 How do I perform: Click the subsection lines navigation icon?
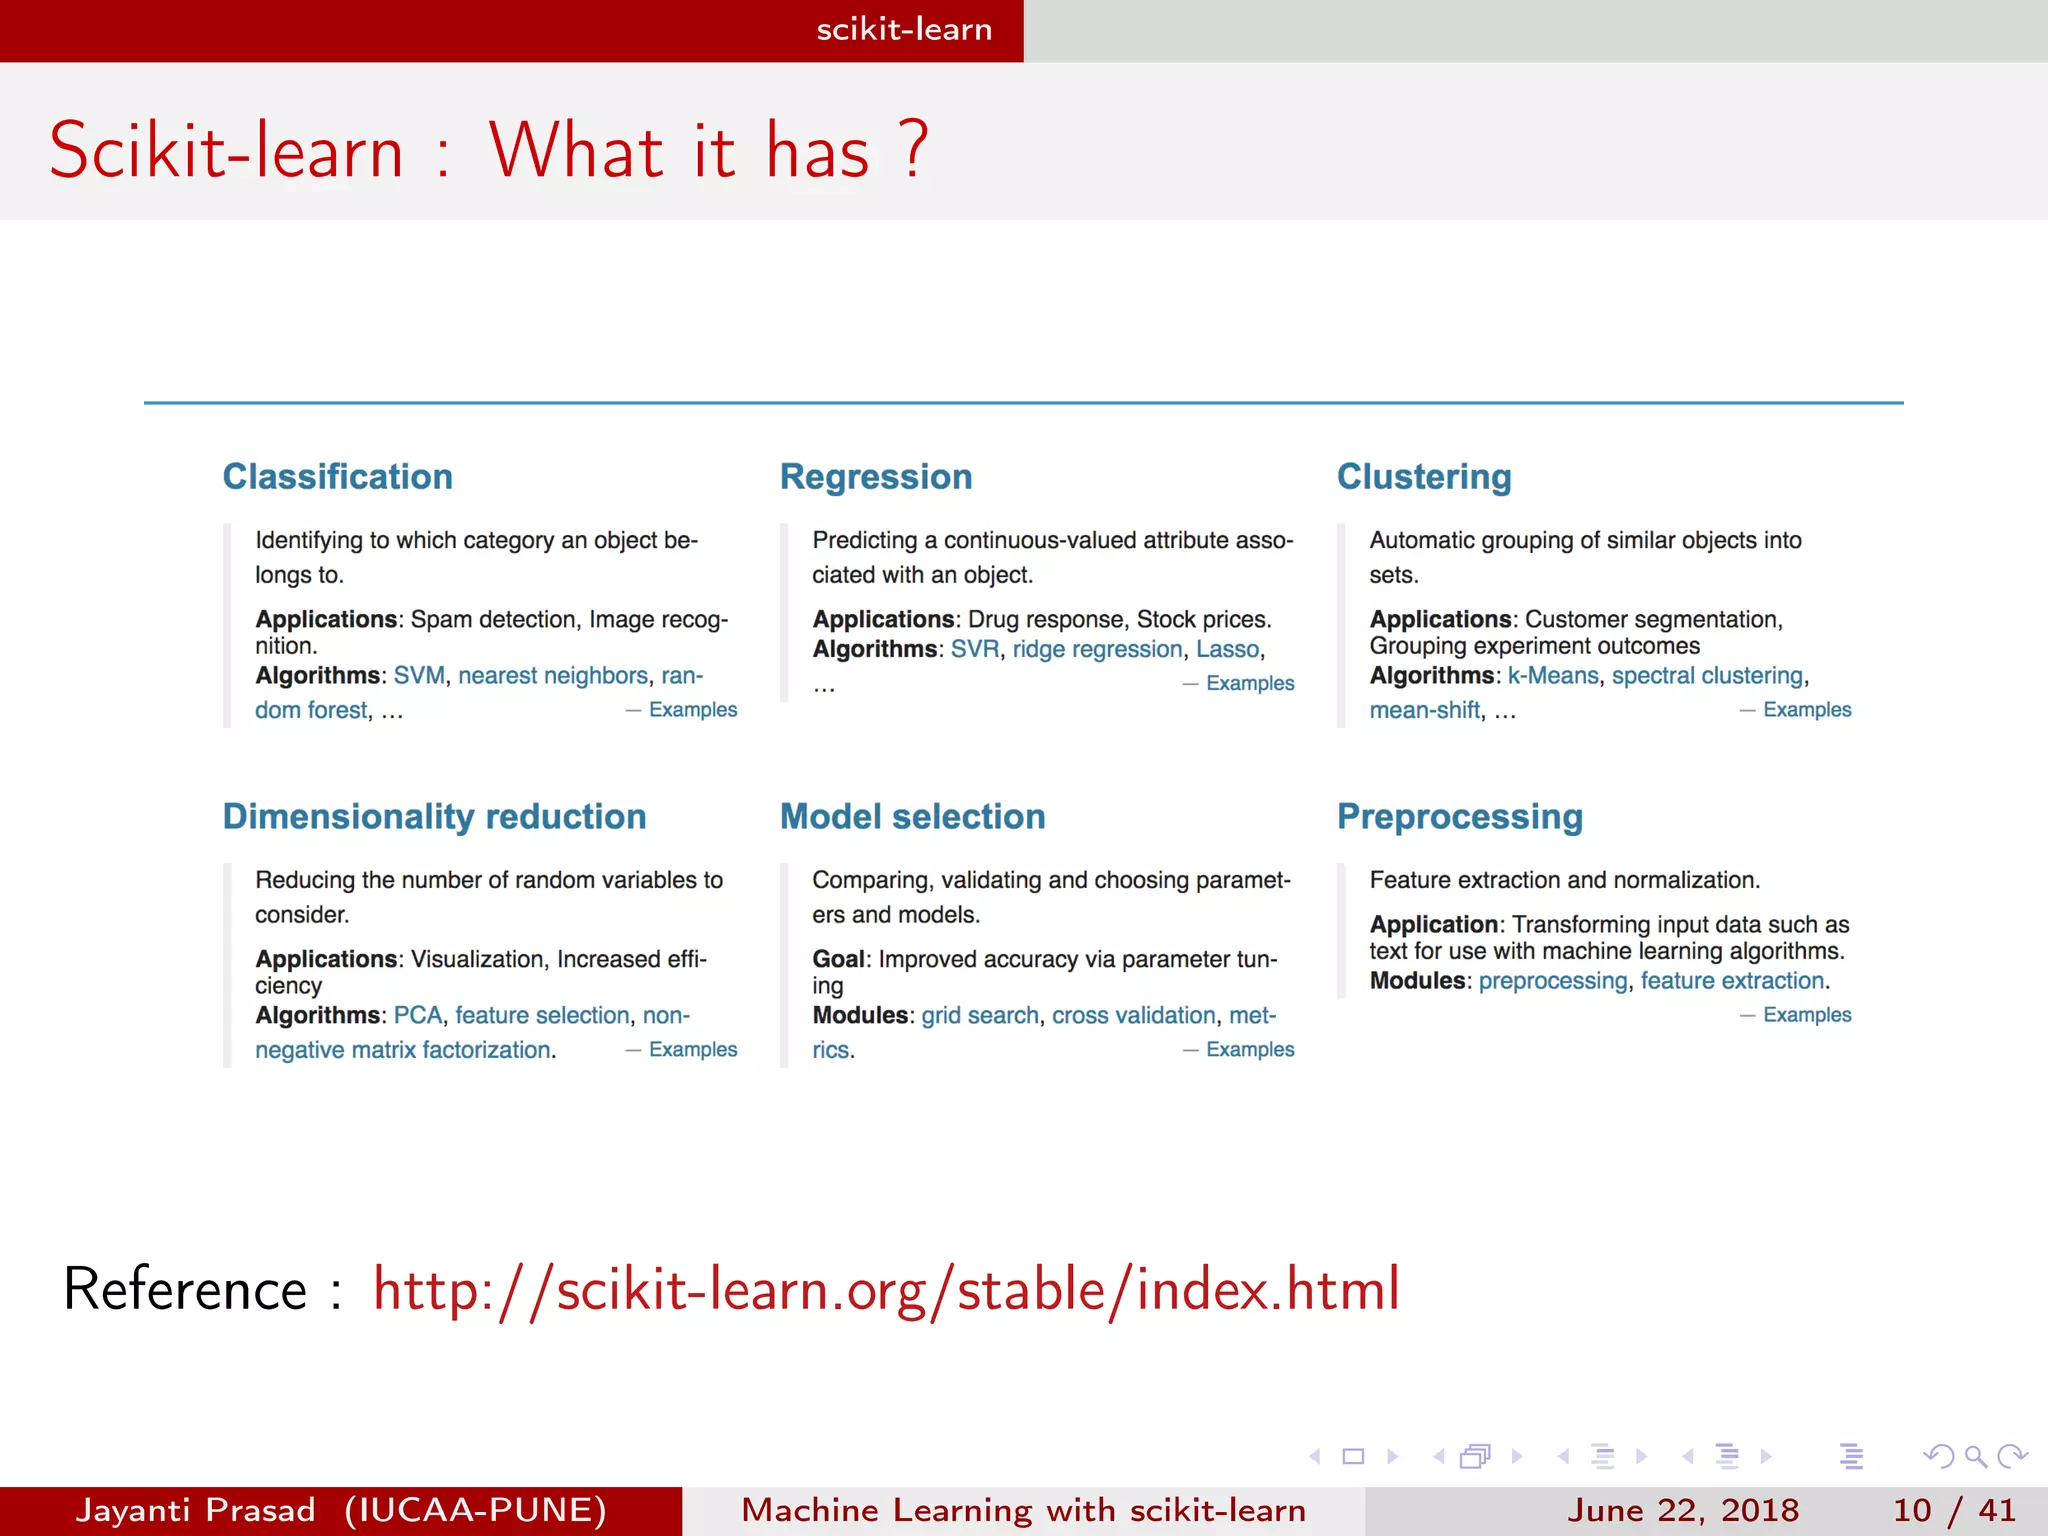(x=1603, y=1457)
